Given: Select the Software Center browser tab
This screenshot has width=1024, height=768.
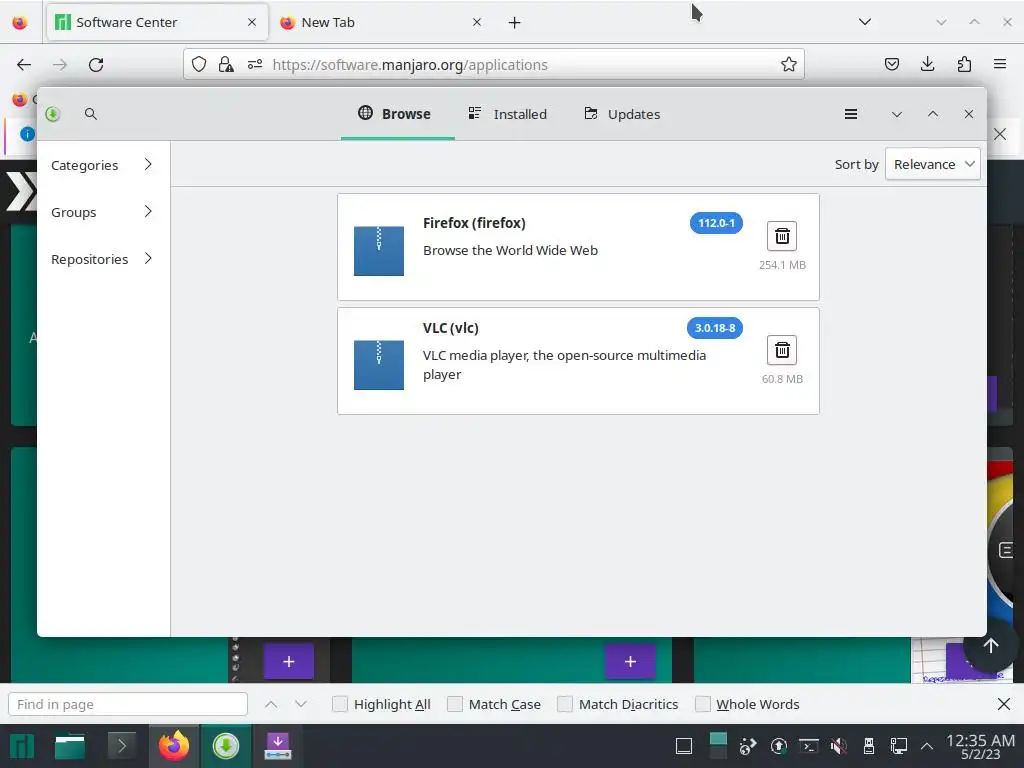Looking at the screenshot, I should [x=157, y=22].
